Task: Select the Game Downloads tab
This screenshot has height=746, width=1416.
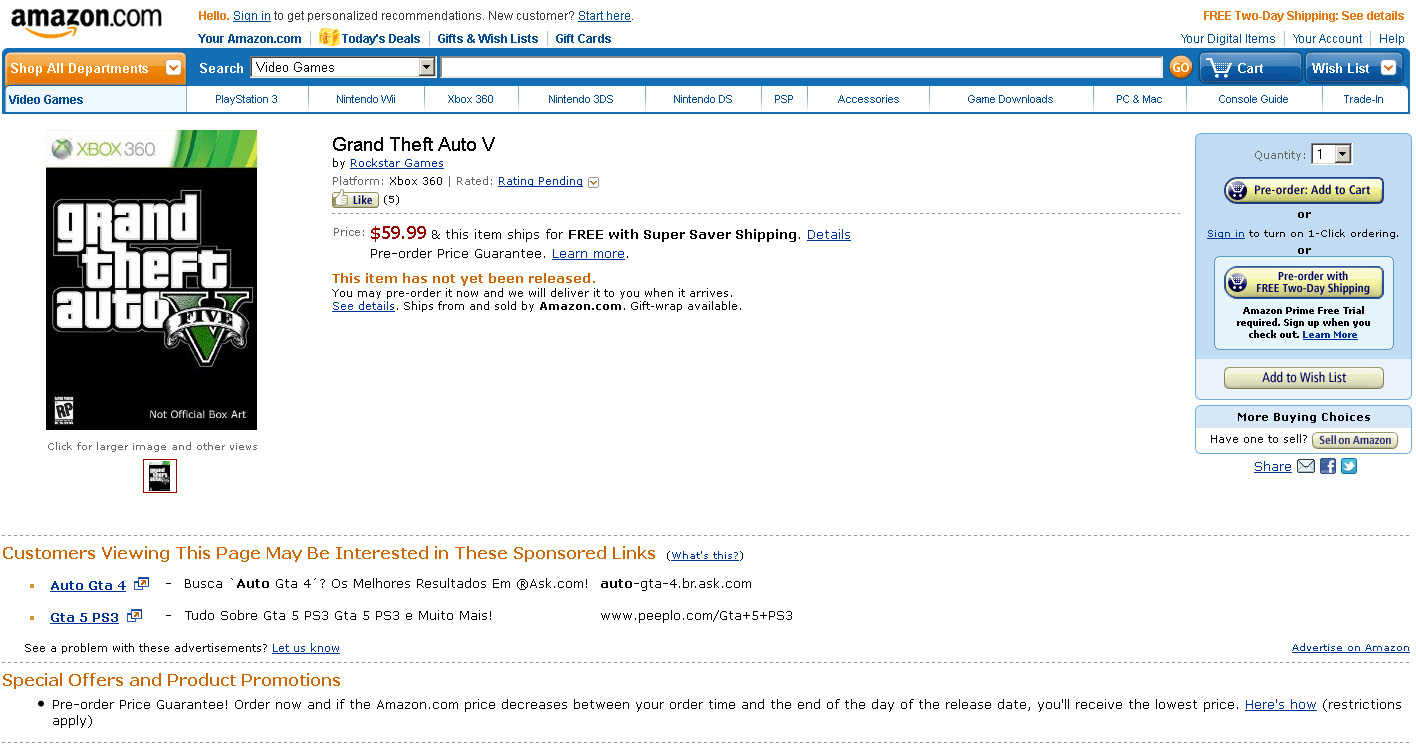Action: tap(1009, 99)
